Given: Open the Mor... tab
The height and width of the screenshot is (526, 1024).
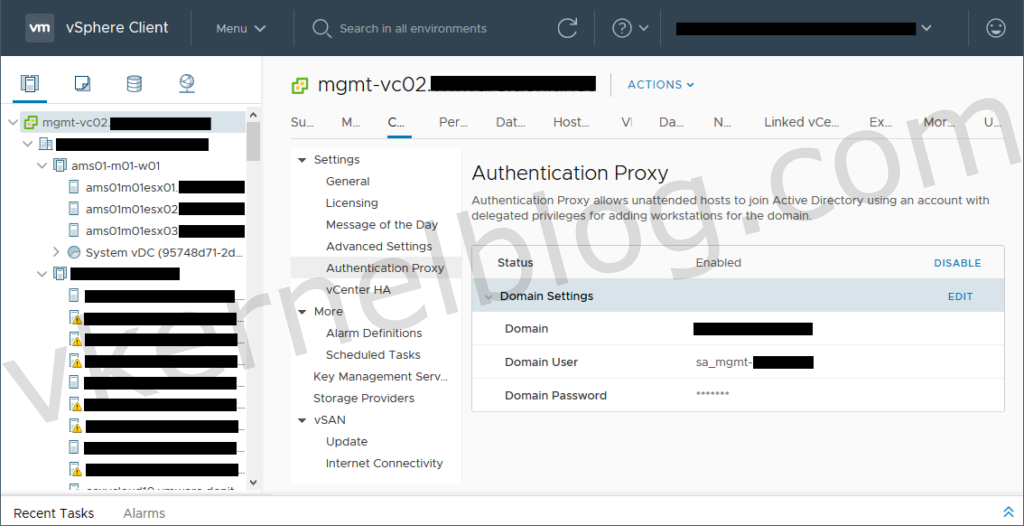Looking at the screenshot, I should tap(938, 122).
